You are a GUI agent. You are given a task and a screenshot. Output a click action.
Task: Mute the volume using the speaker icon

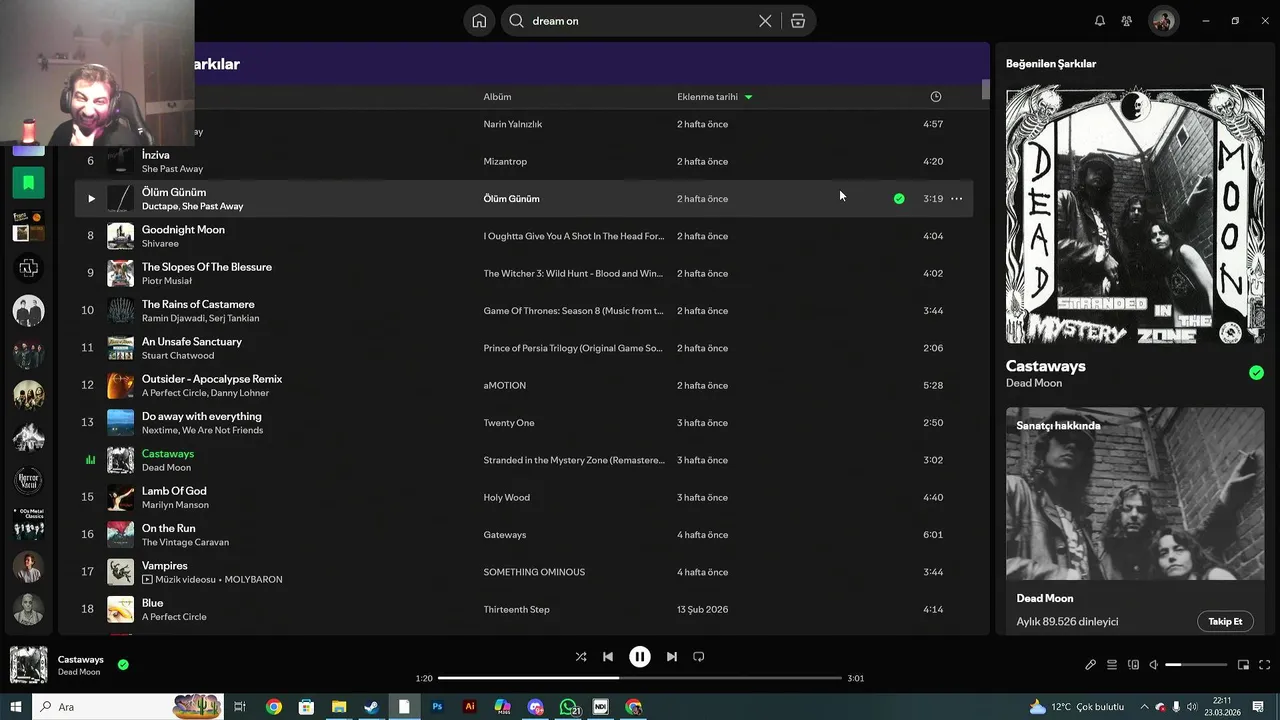coord(1153,665)
